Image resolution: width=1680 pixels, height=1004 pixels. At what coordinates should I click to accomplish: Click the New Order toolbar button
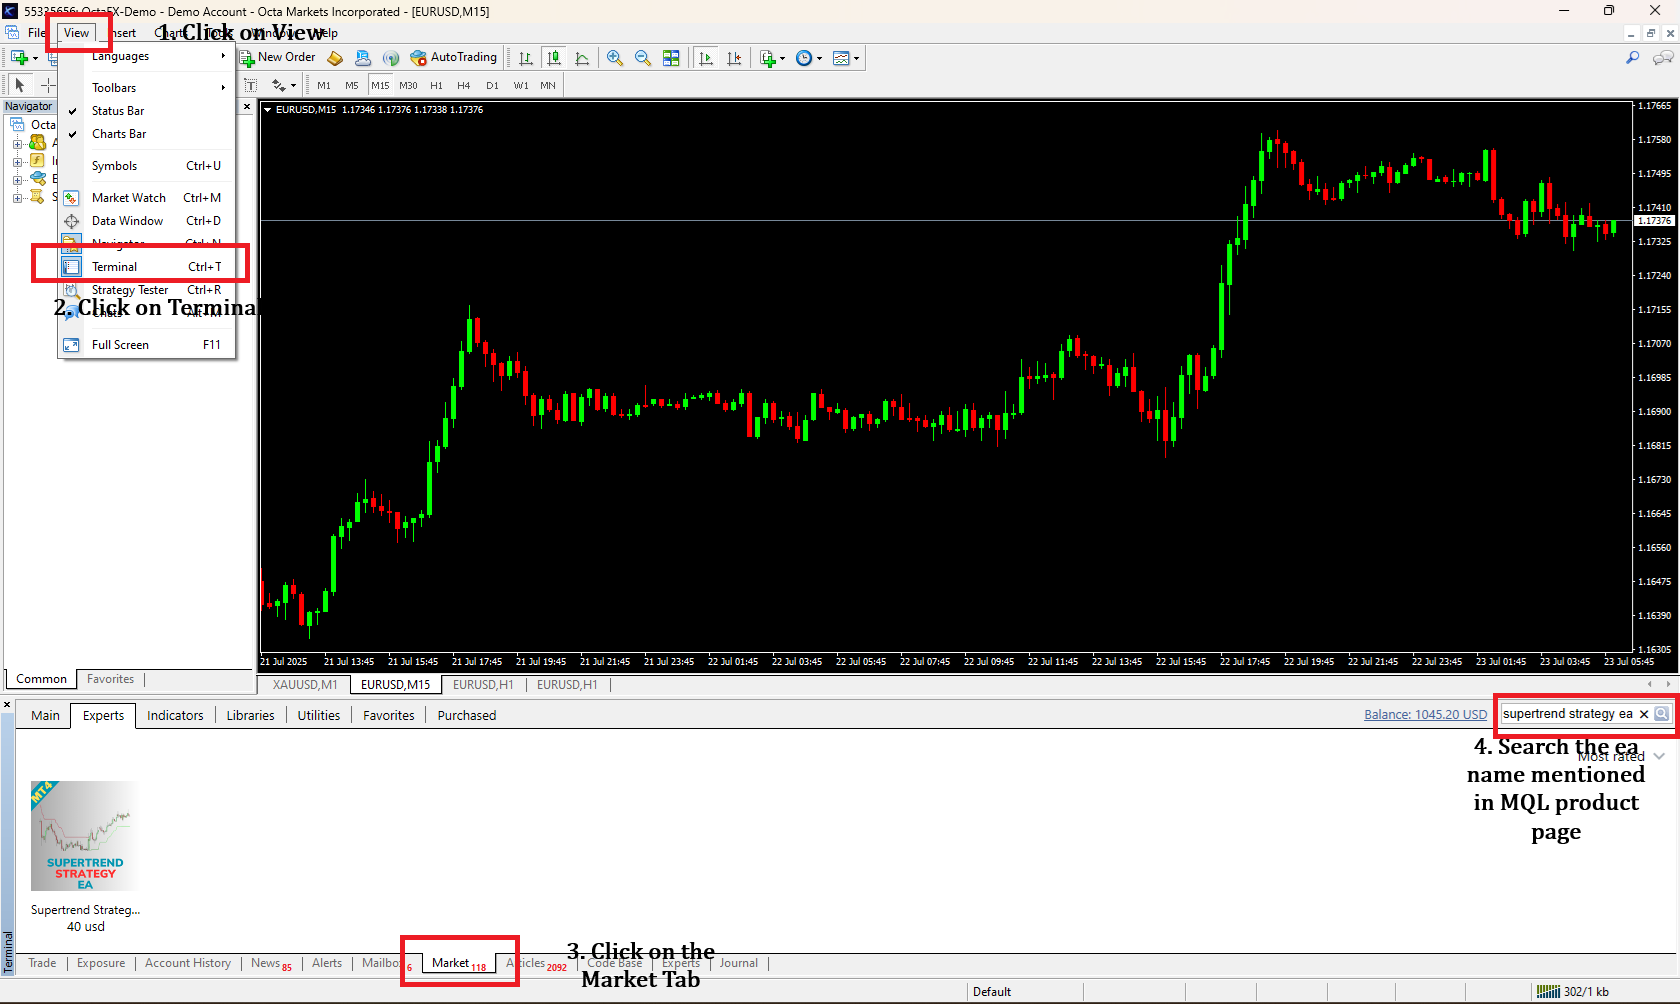pos(278,58)
